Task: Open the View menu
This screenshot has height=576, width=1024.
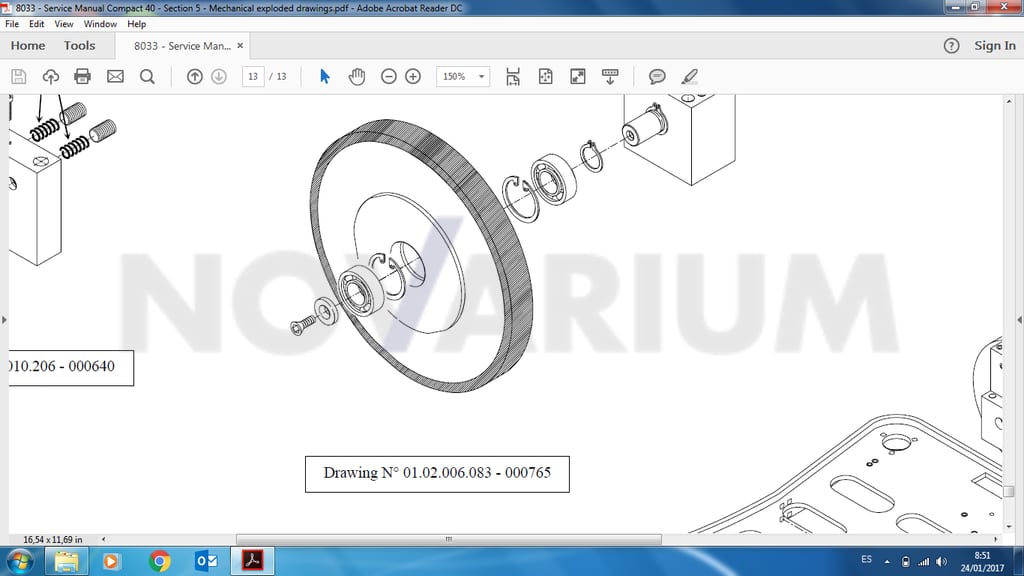Action: pos(63,24)
